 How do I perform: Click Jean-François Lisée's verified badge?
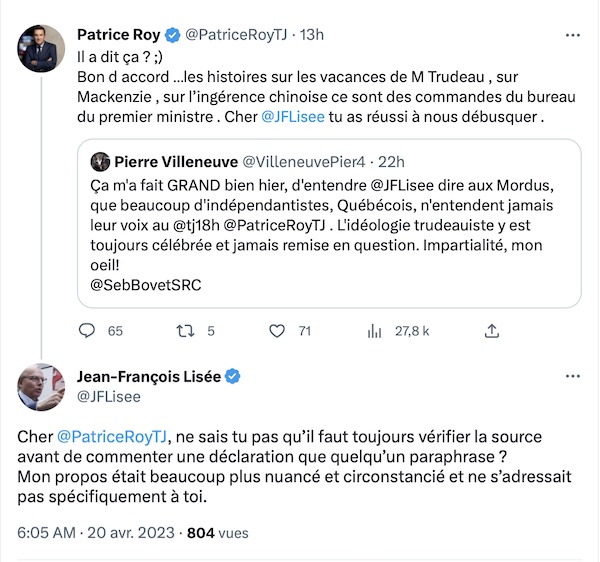(231, 377)
